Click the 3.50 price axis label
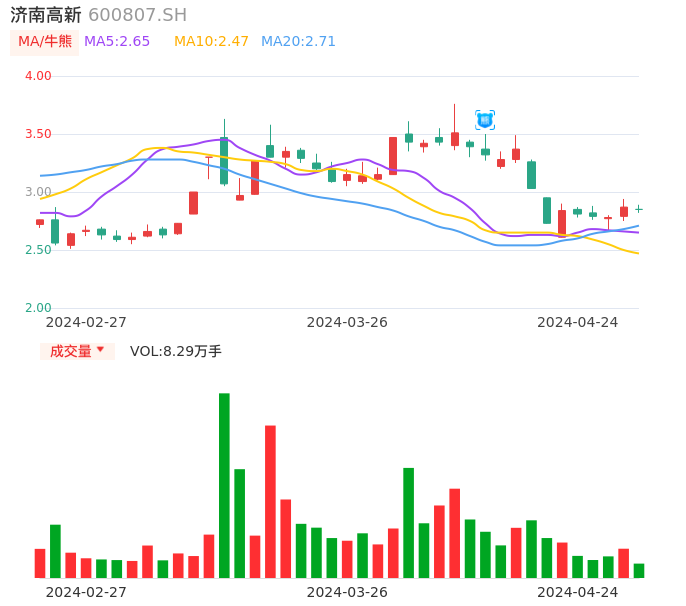This screenshot has height=606, width=686. point(38,134)
